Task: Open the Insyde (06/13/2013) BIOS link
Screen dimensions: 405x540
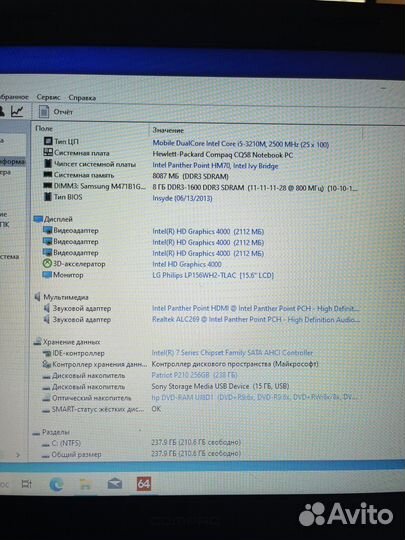Action: click(182, 198)
